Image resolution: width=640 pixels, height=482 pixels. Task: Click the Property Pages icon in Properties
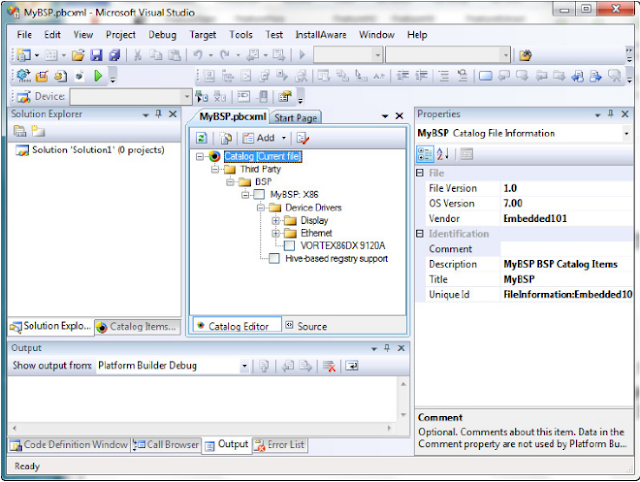coord(467,154)
